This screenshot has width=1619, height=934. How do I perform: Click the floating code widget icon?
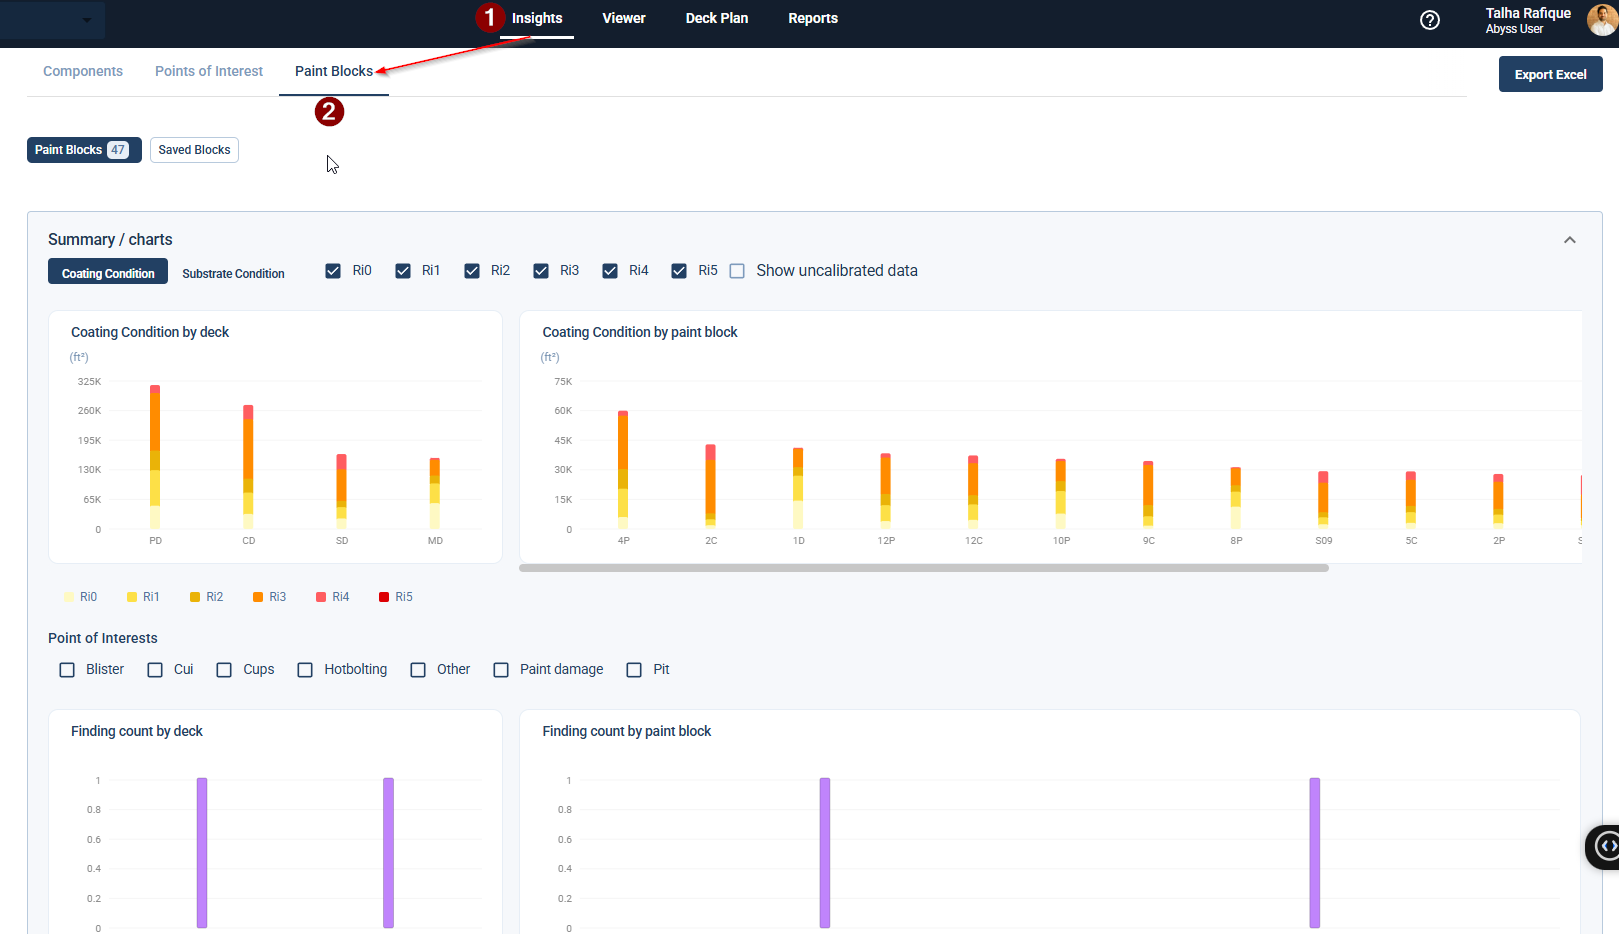(1606, 846)
